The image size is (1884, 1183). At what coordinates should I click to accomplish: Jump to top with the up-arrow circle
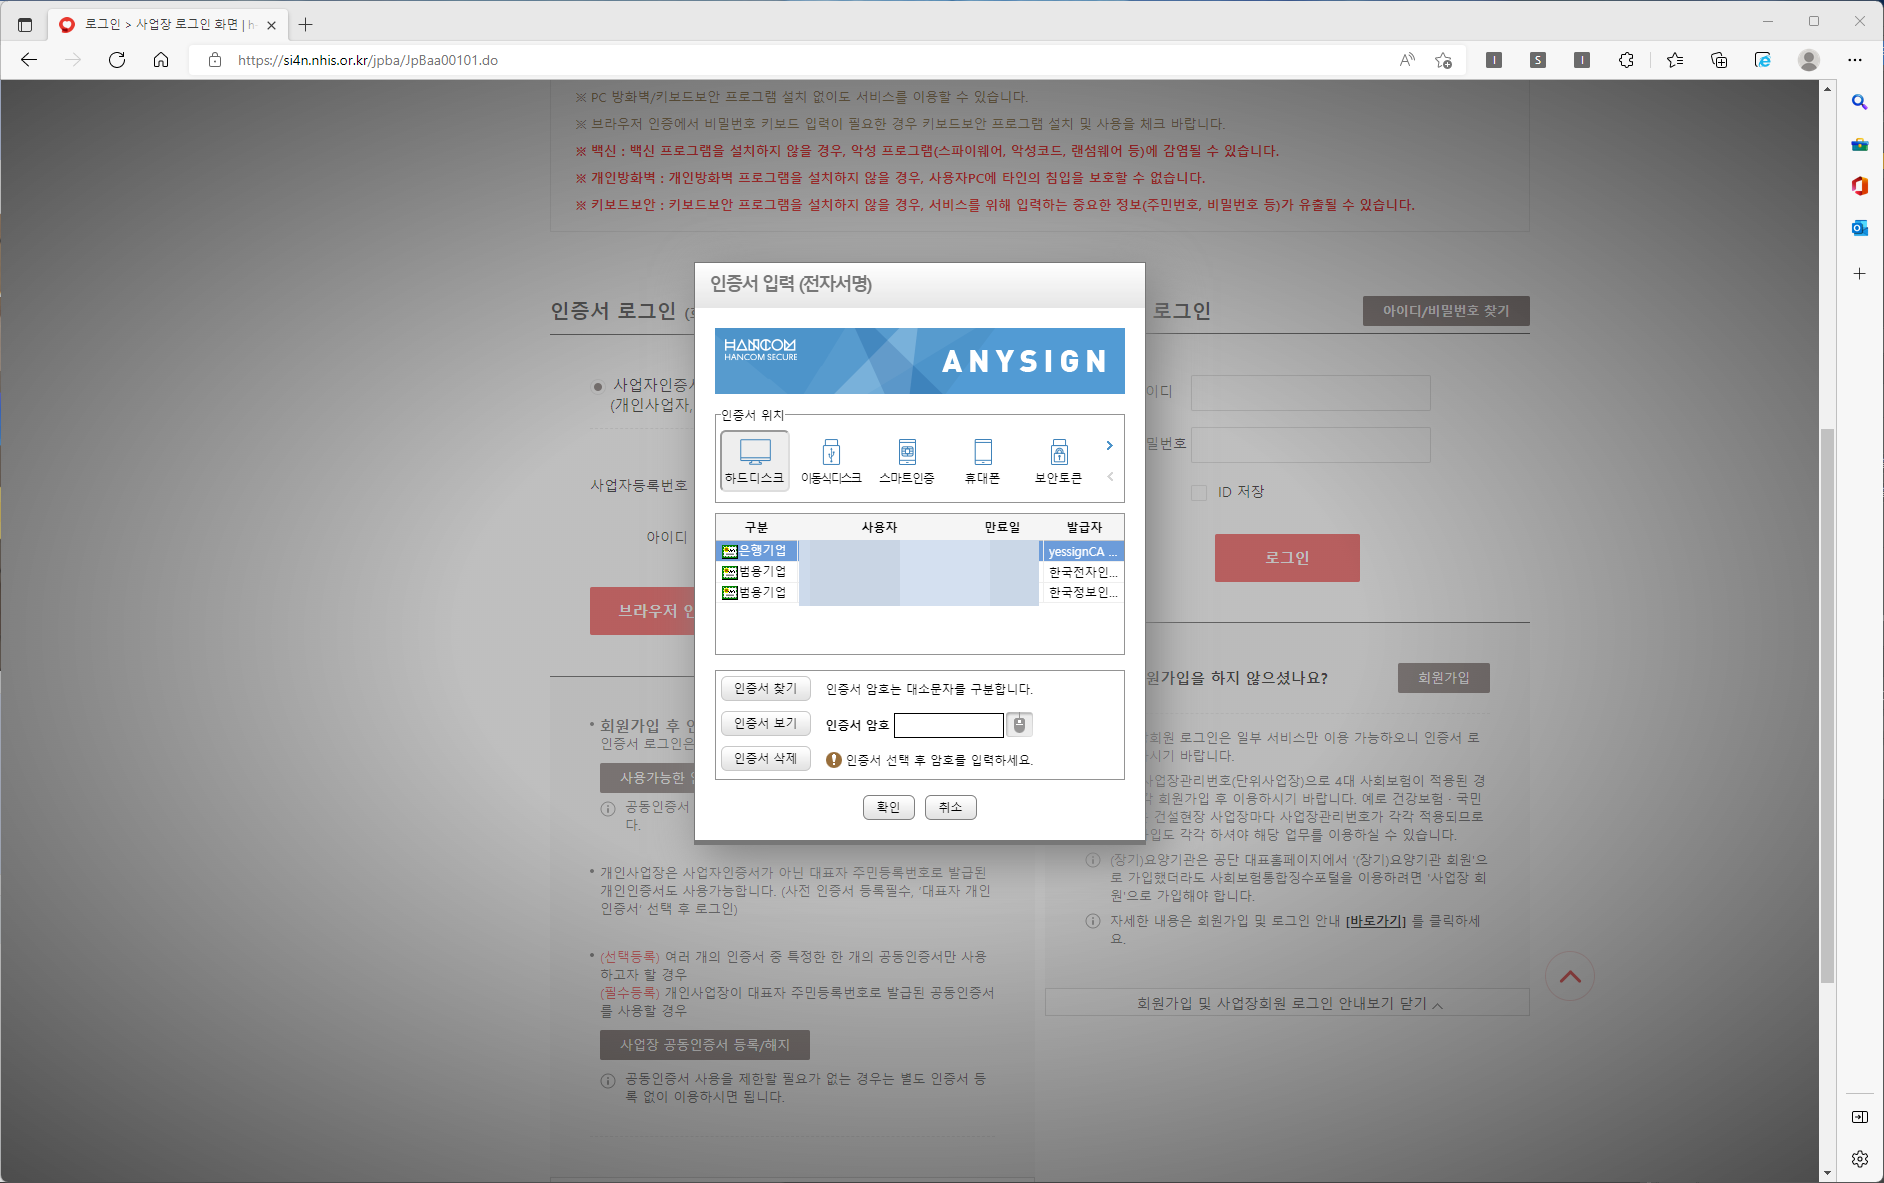[1570, 977]
